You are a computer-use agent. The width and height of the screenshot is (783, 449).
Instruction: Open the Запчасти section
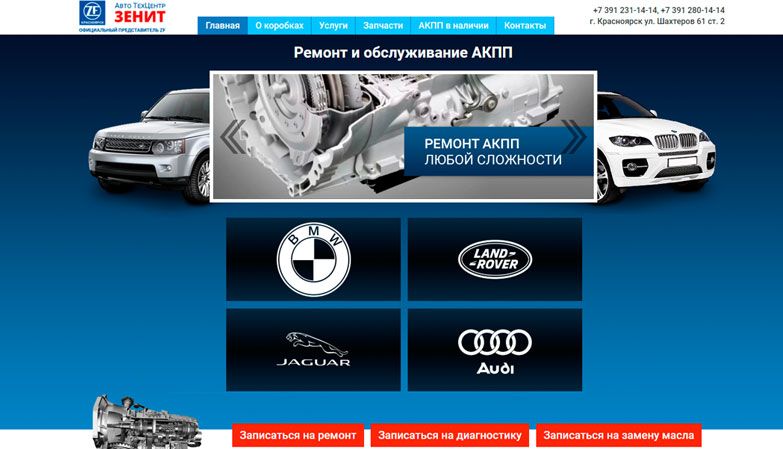[x=383, y=25]
